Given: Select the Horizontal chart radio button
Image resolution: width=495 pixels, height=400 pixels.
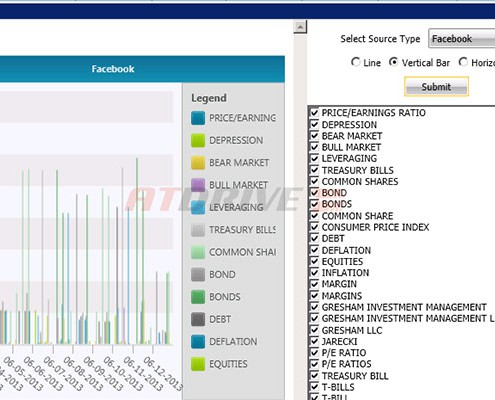Looking at the screenshot, I should coord(463,62).
